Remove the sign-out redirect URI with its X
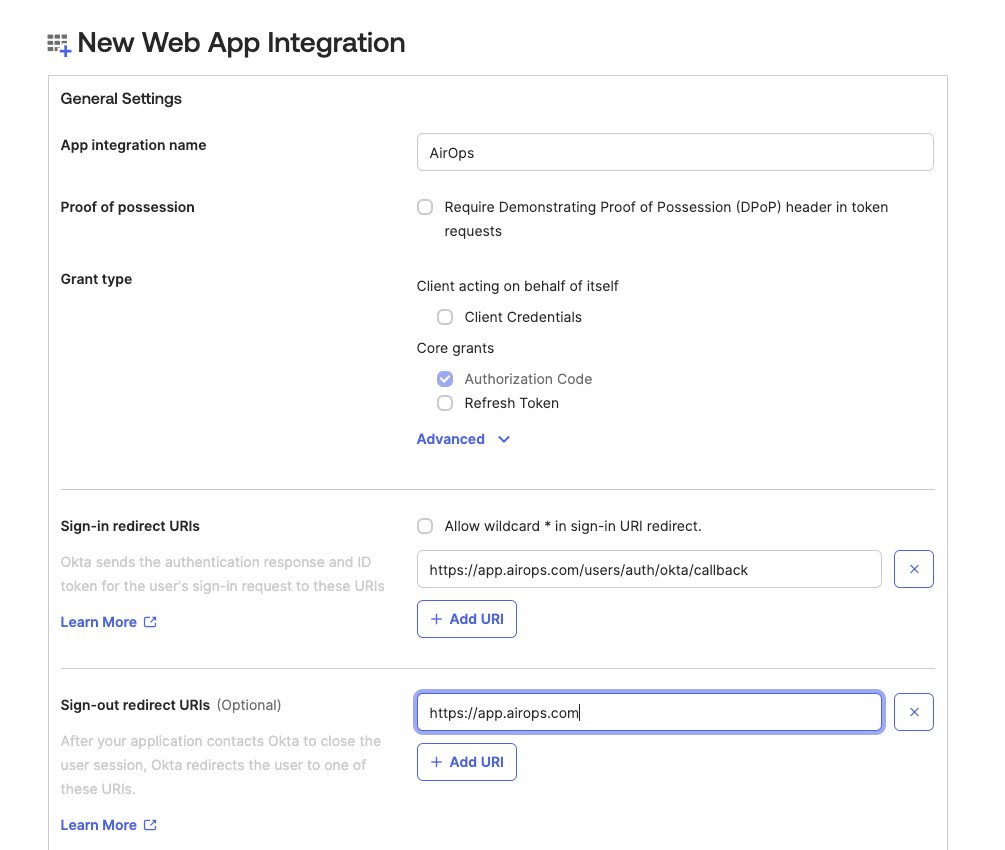1005x850 pixels. (x=914, y=712)
